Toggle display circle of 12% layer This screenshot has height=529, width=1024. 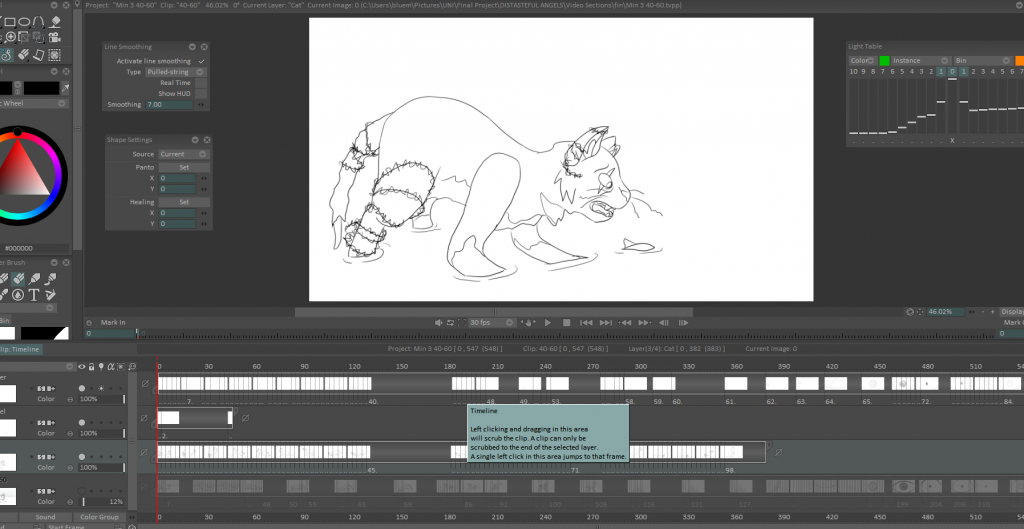pos(82,490)
